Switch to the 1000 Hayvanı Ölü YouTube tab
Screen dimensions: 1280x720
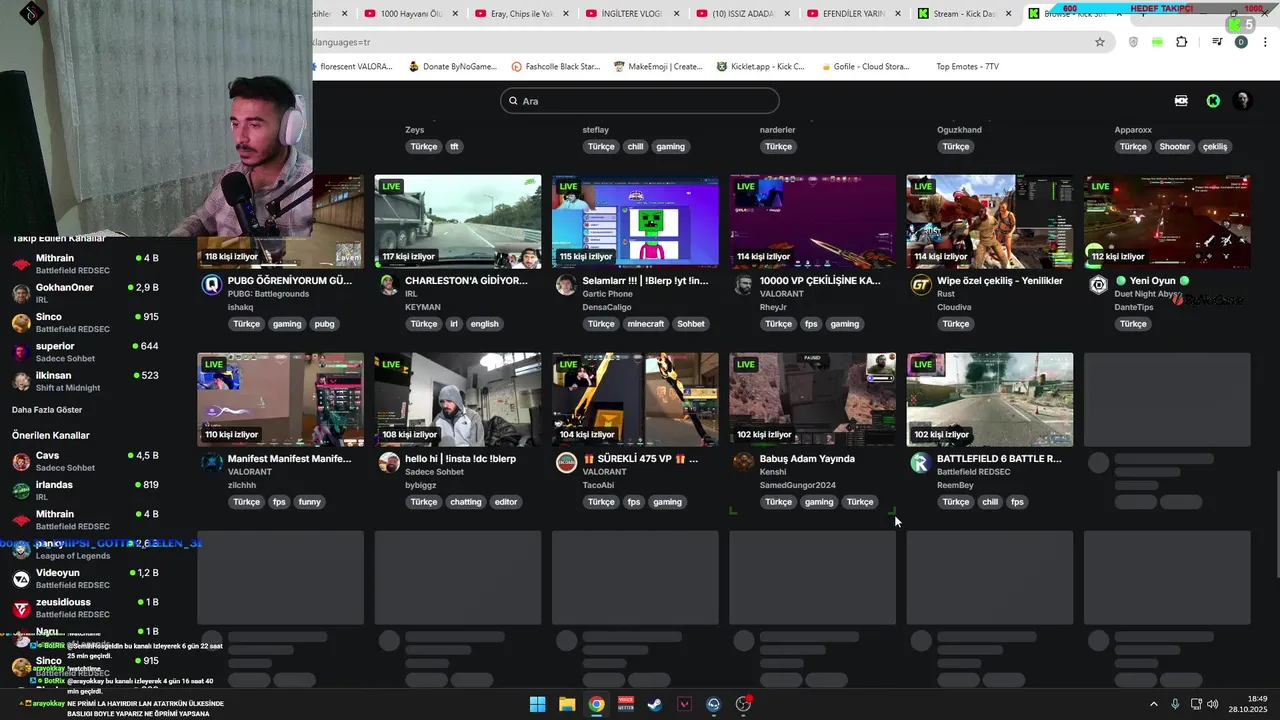click(411, 13)
